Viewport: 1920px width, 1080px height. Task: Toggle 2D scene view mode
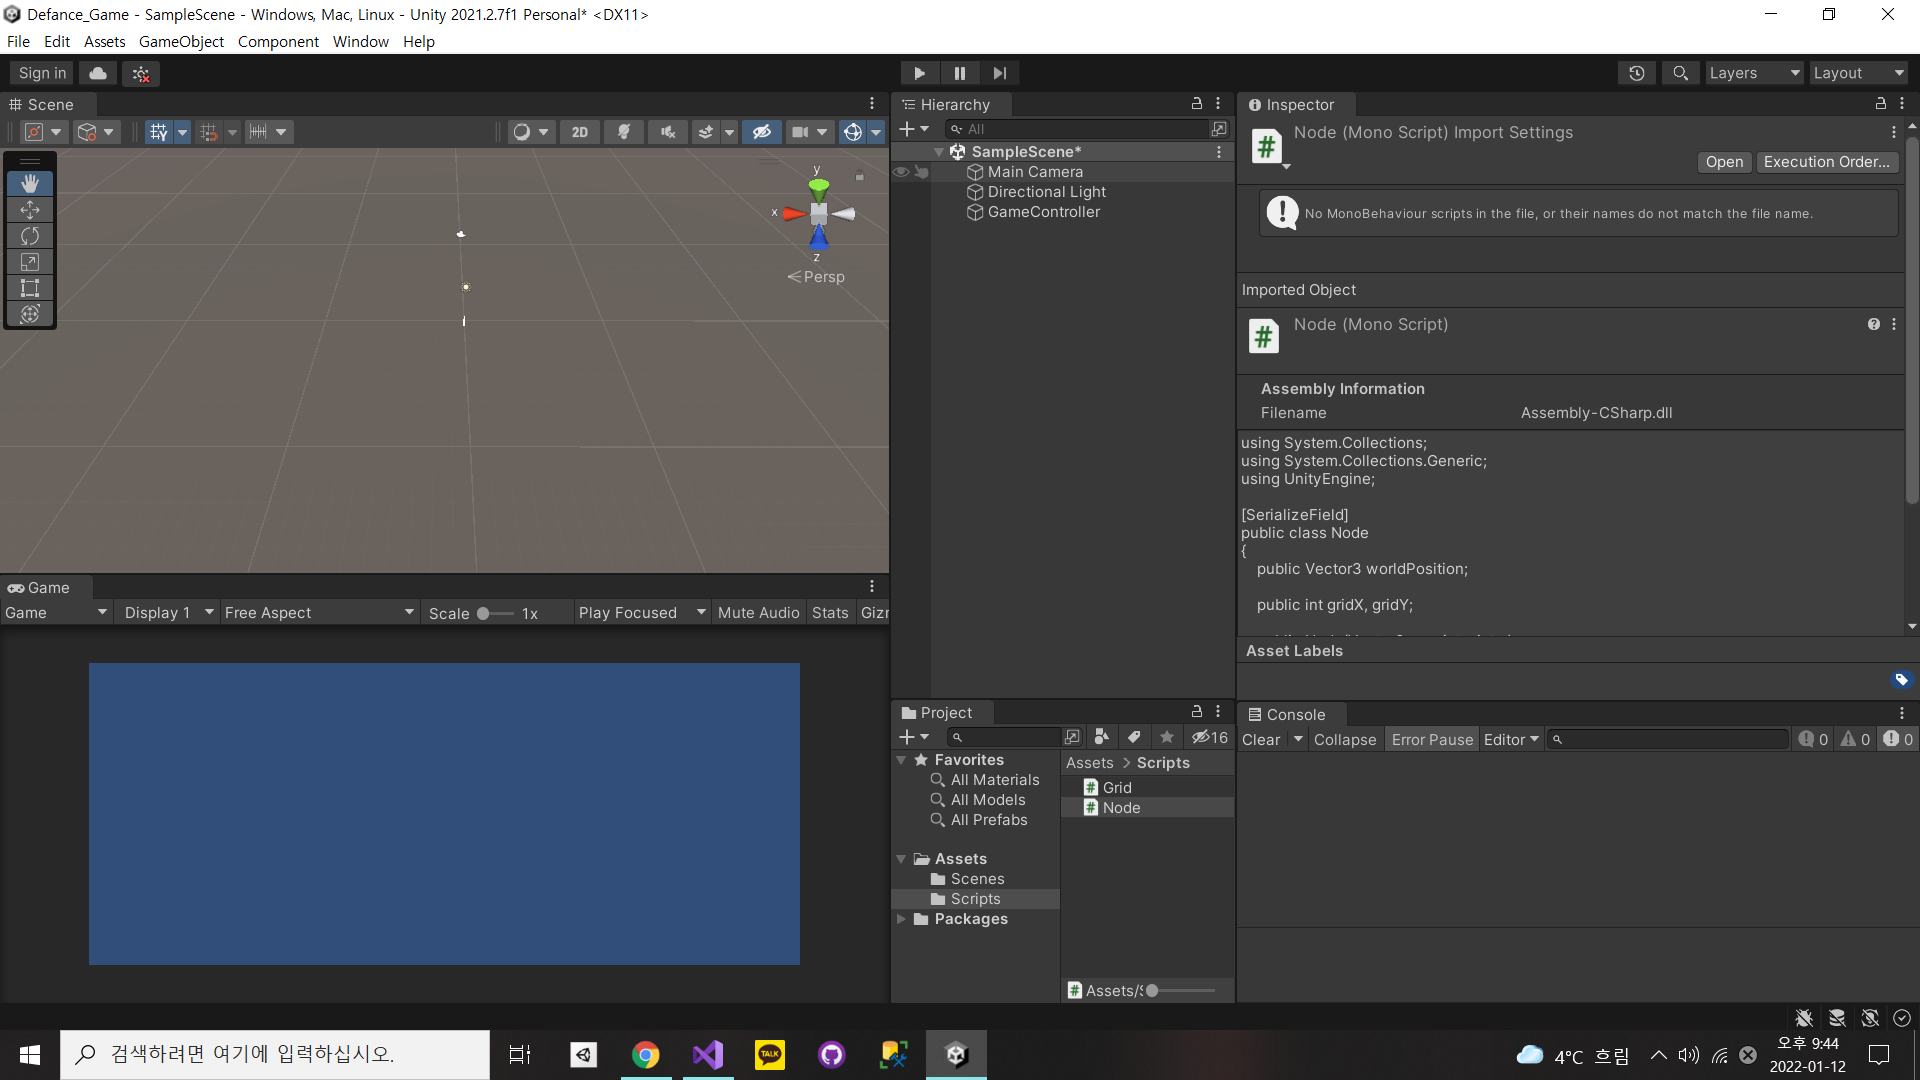pos(580,132)
